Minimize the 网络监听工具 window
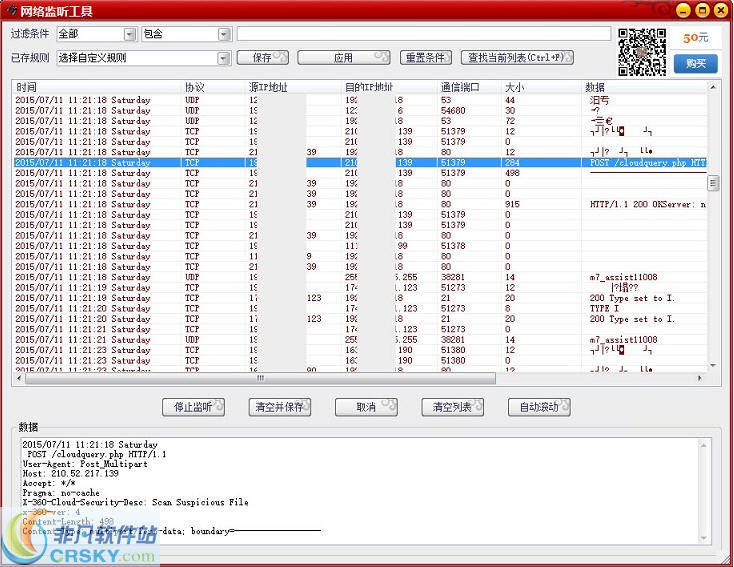Screen dimensions: 734x567 pos(683,10)
